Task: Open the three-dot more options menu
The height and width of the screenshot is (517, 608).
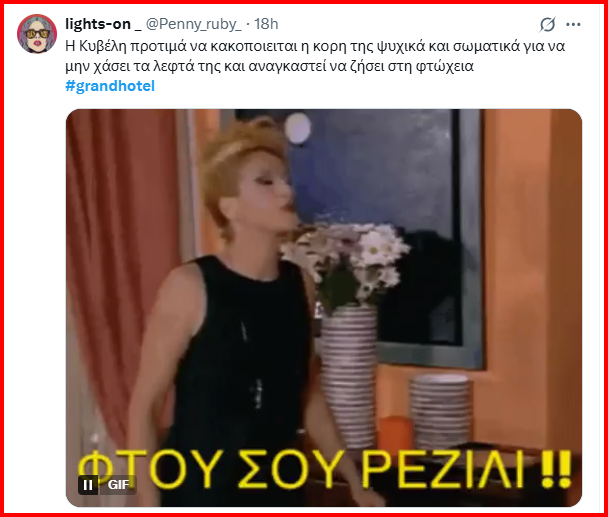Action: coord(573,24)
